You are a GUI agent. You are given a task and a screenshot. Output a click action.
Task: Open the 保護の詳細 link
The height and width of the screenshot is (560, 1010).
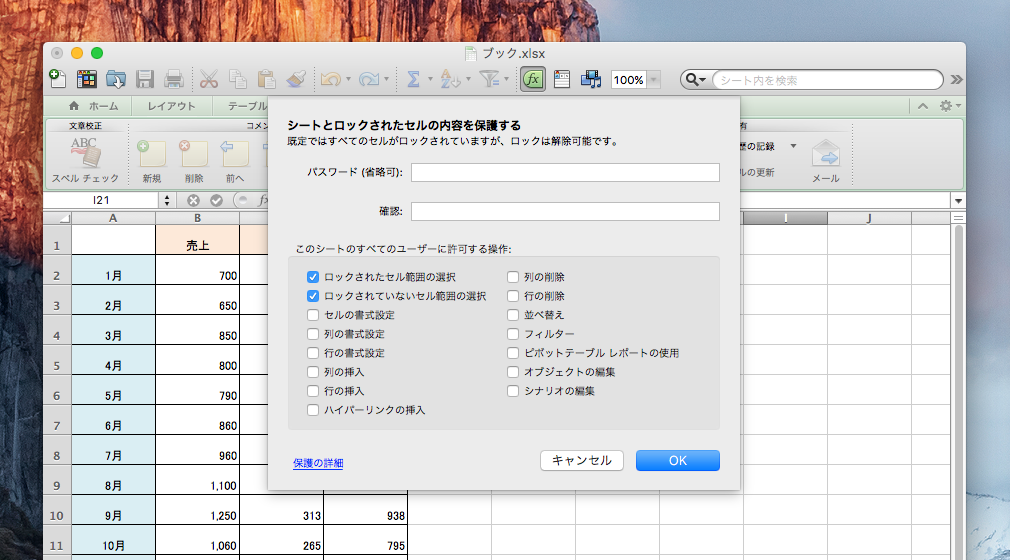[318, 463]
